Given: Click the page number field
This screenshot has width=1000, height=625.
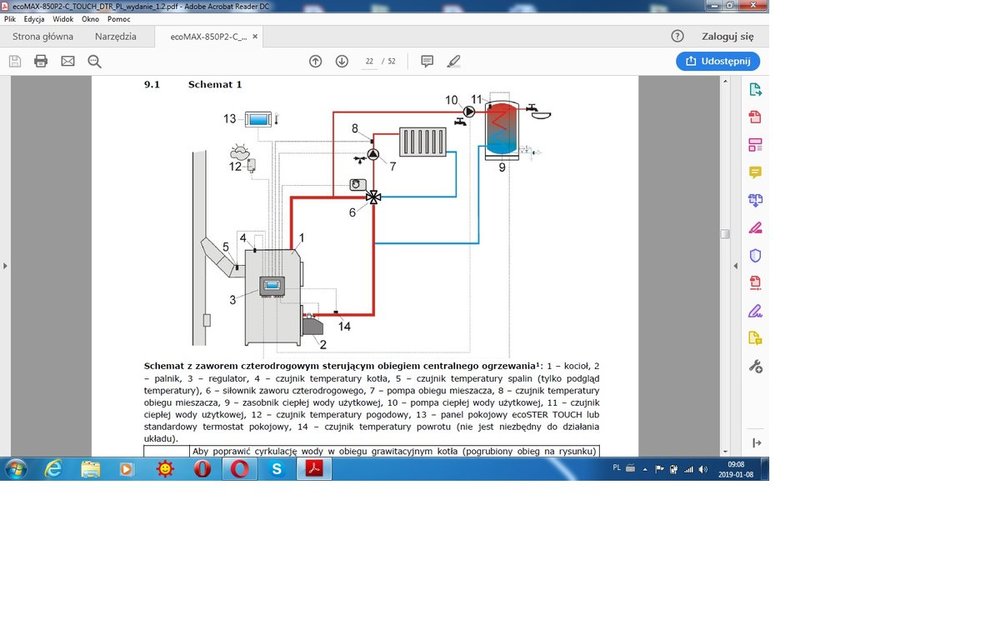Looking at the screenshot, I should (369, 61).
